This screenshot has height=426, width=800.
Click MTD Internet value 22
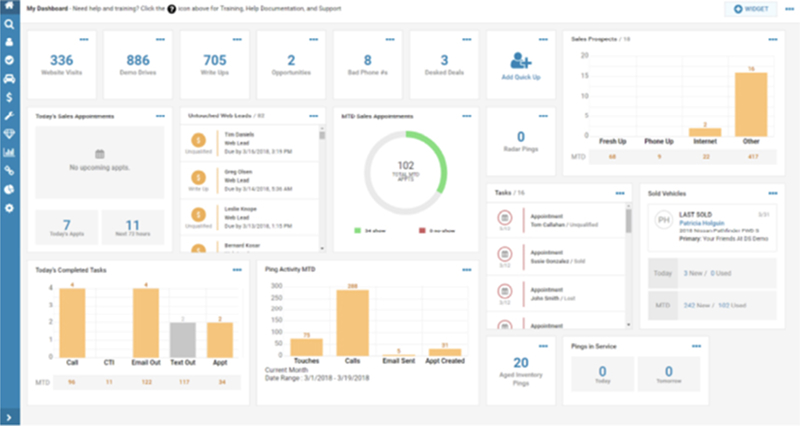[x=706, y=157]
